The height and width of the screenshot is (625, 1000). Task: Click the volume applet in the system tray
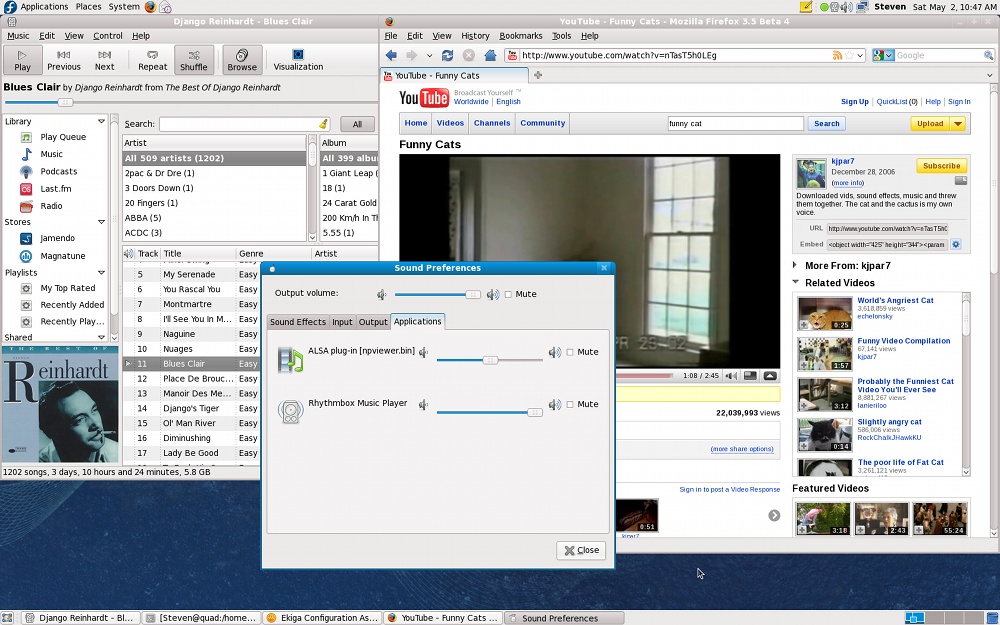pyautogui.click(x=846, y=7)
